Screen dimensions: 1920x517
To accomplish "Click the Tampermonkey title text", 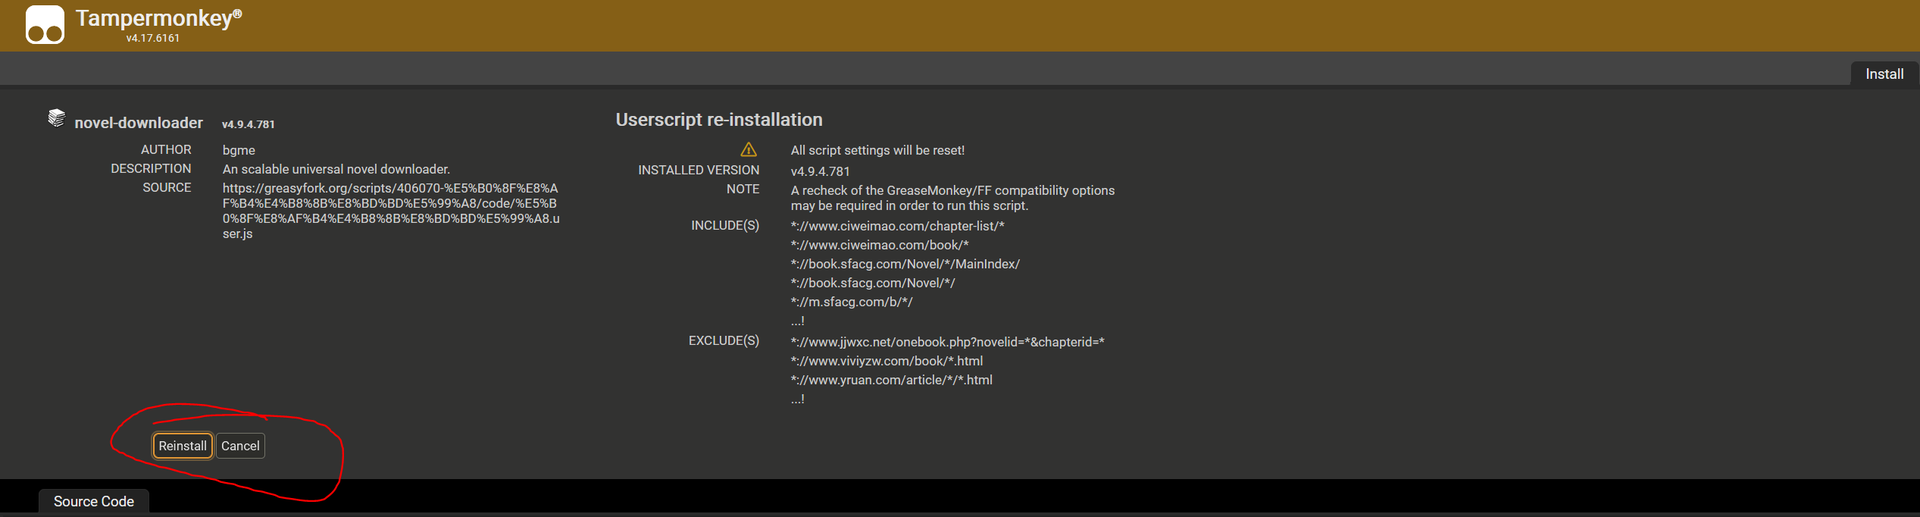I will (x=158, y=18).
